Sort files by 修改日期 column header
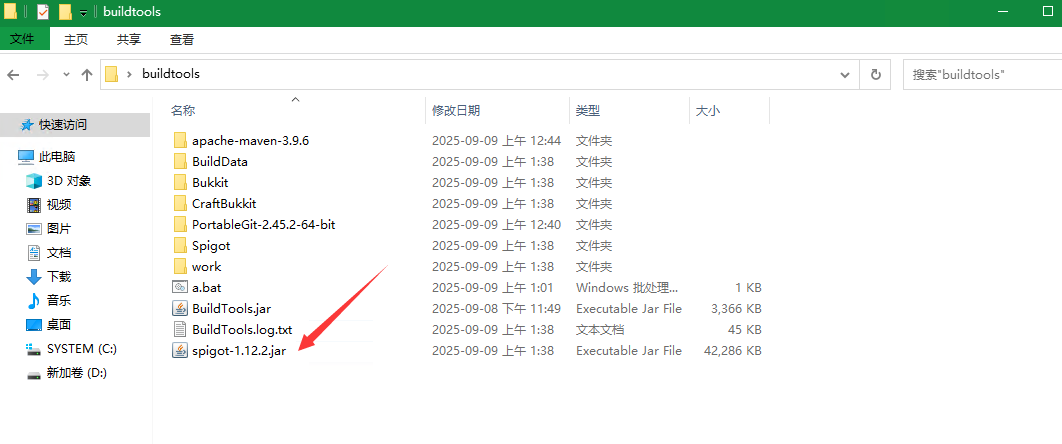 tap(456, 110)
